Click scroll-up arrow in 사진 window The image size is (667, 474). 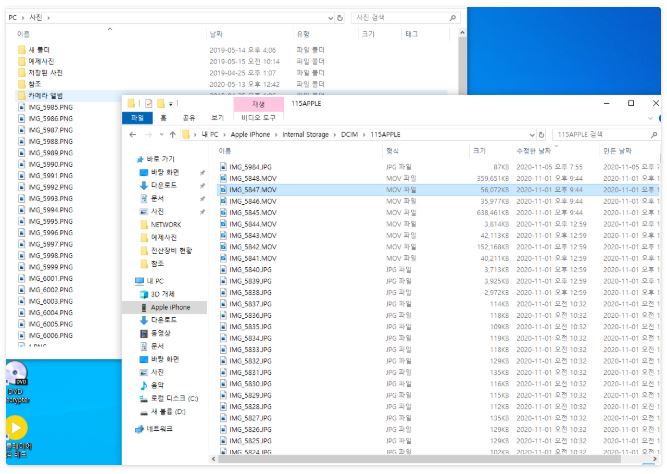click(x=462, y=33)
